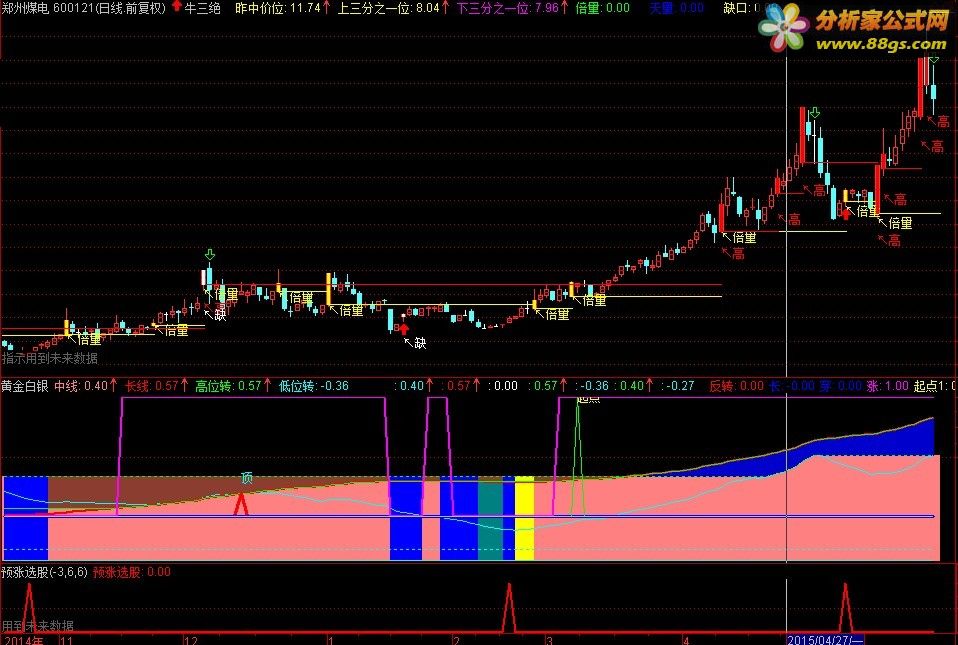
Task: Click the leftmost 倍量 label in the main chart
Action: [89, 338]
